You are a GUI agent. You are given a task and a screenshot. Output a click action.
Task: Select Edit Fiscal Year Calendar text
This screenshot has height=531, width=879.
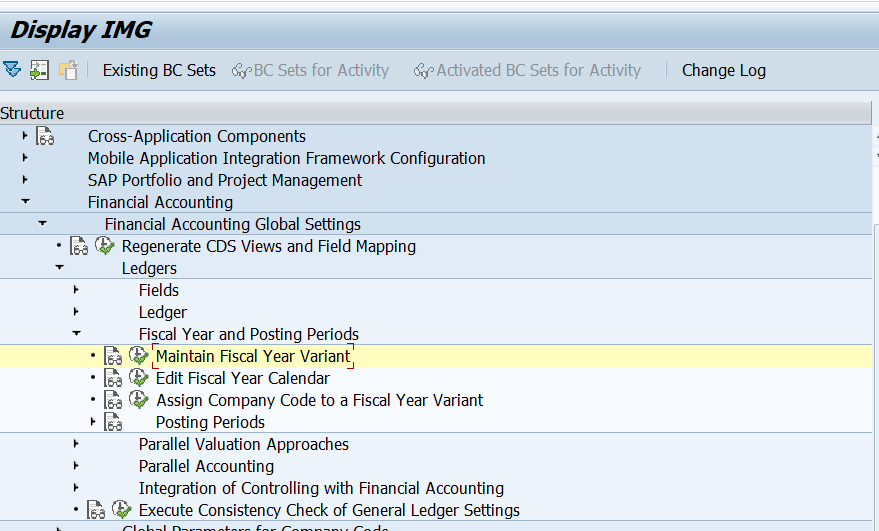pos(243,378)
